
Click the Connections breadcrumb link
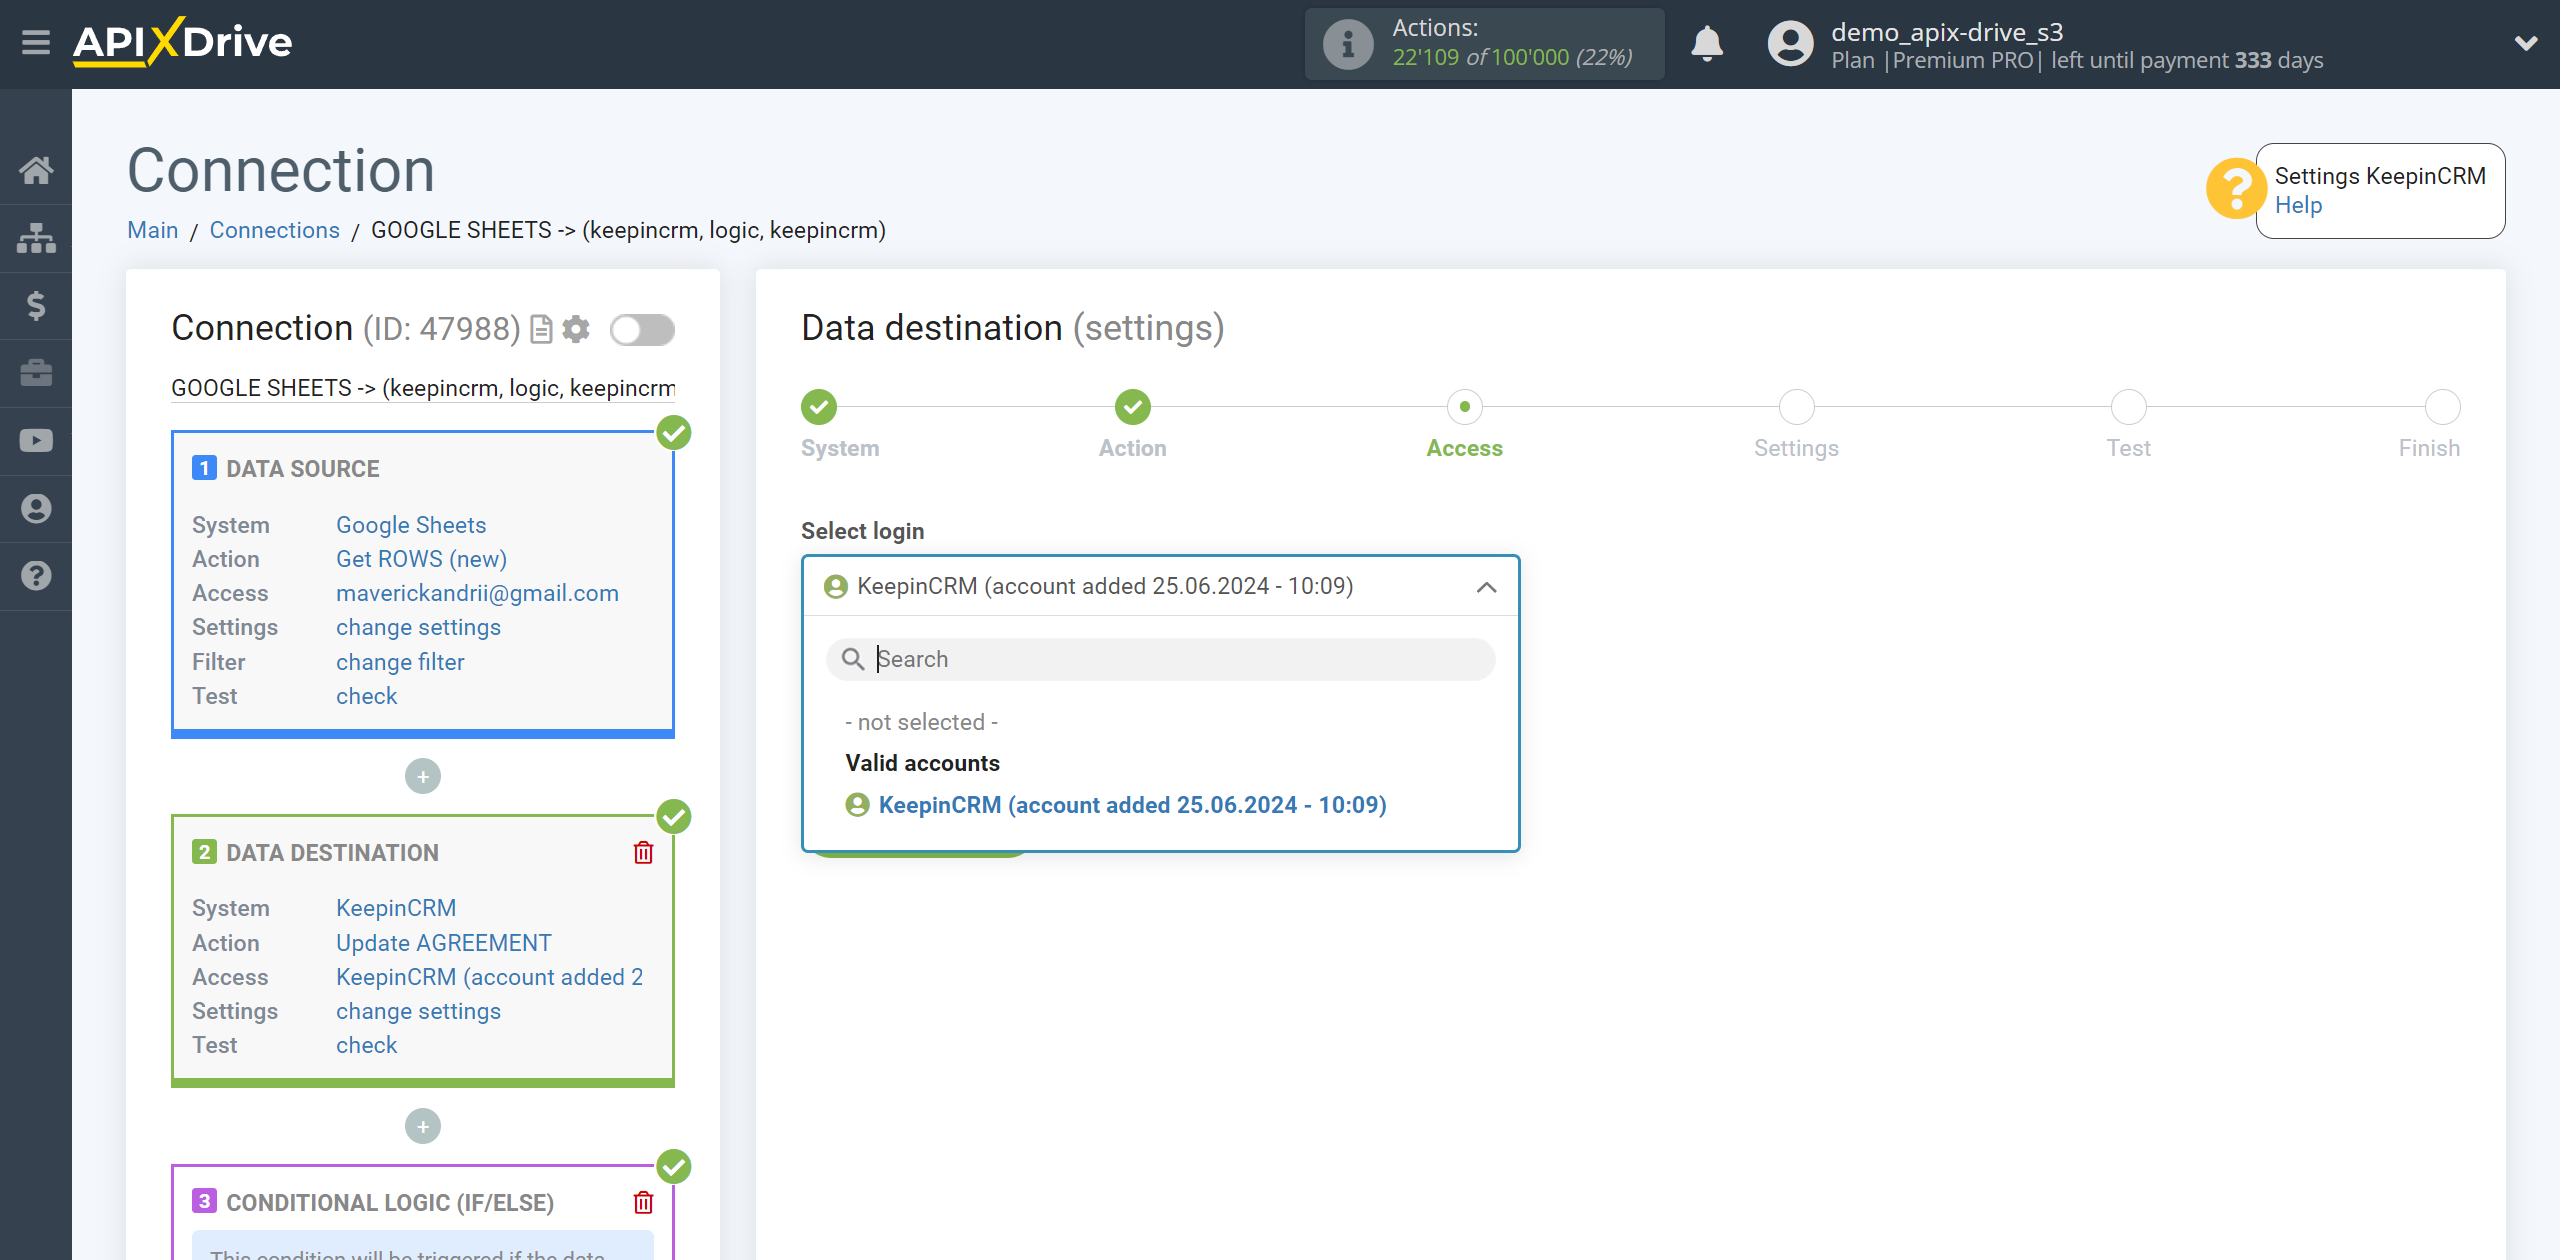coord(274,230)
